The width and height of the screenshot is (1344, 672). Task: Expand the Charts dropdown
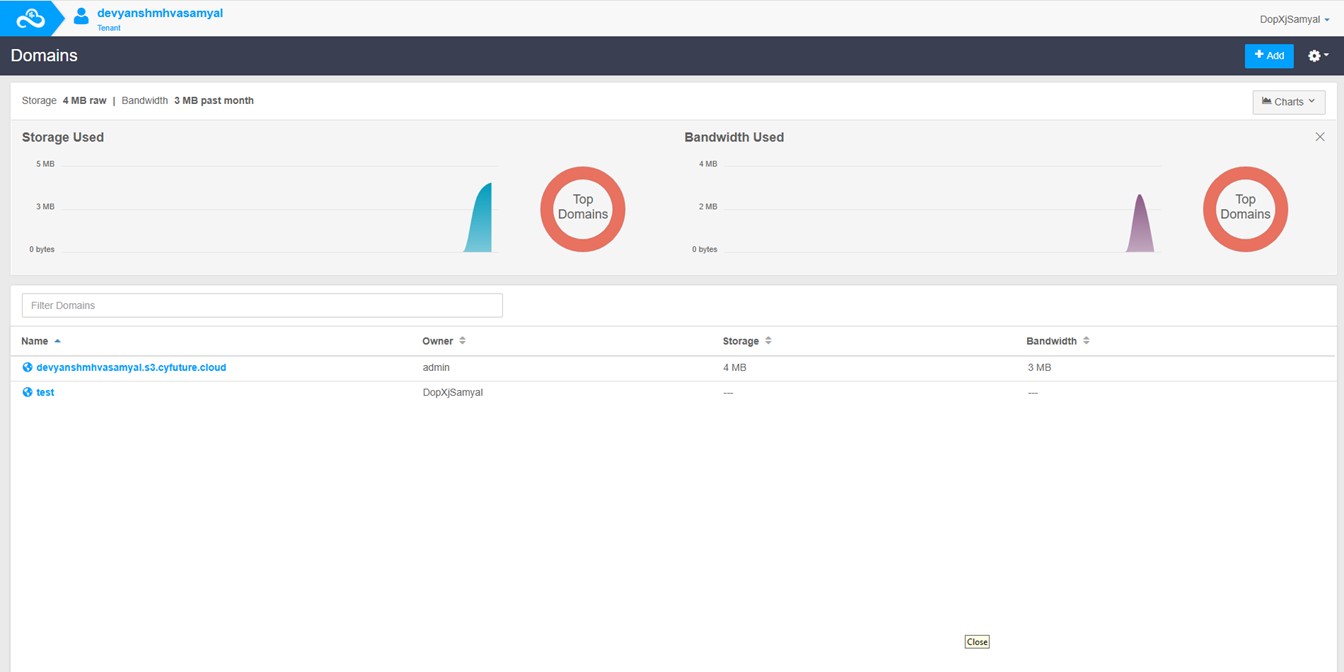point(1288,102)
